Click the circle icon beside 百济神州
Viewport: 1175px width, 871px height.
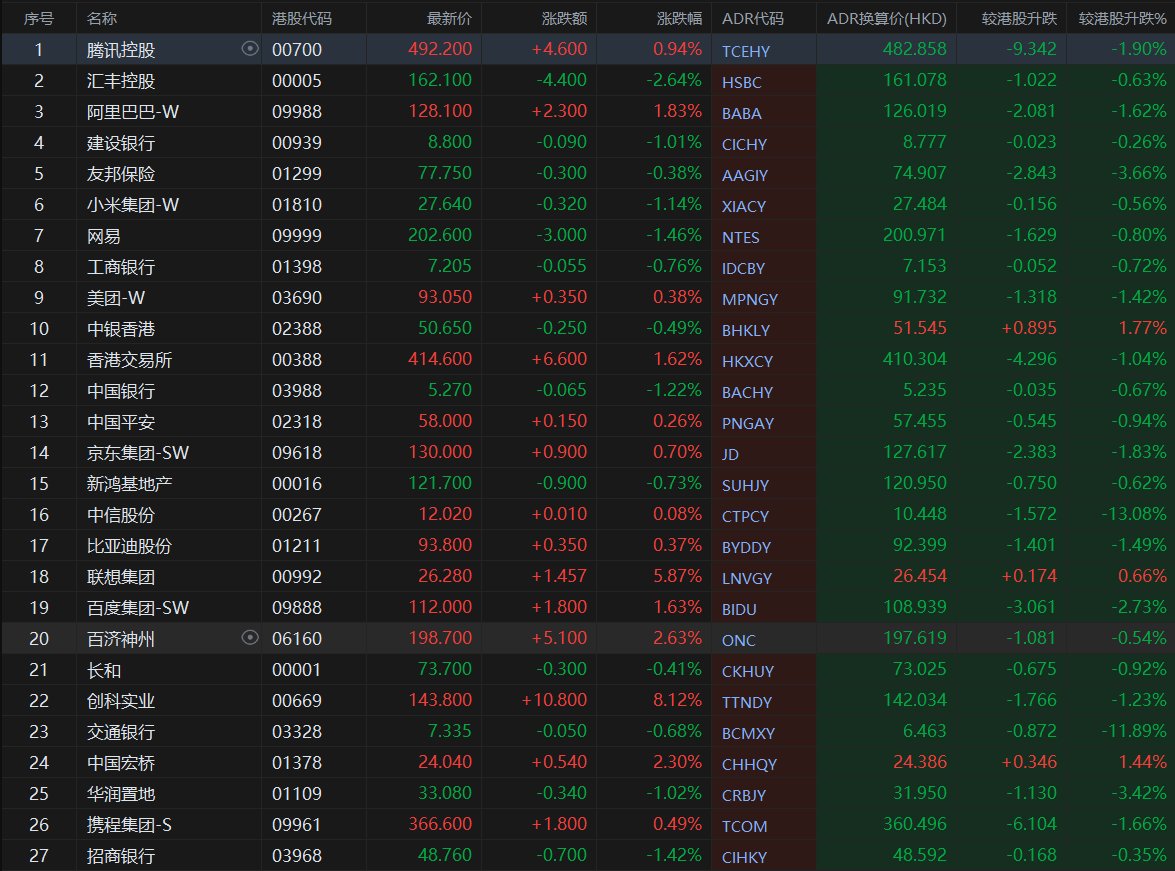250,637
